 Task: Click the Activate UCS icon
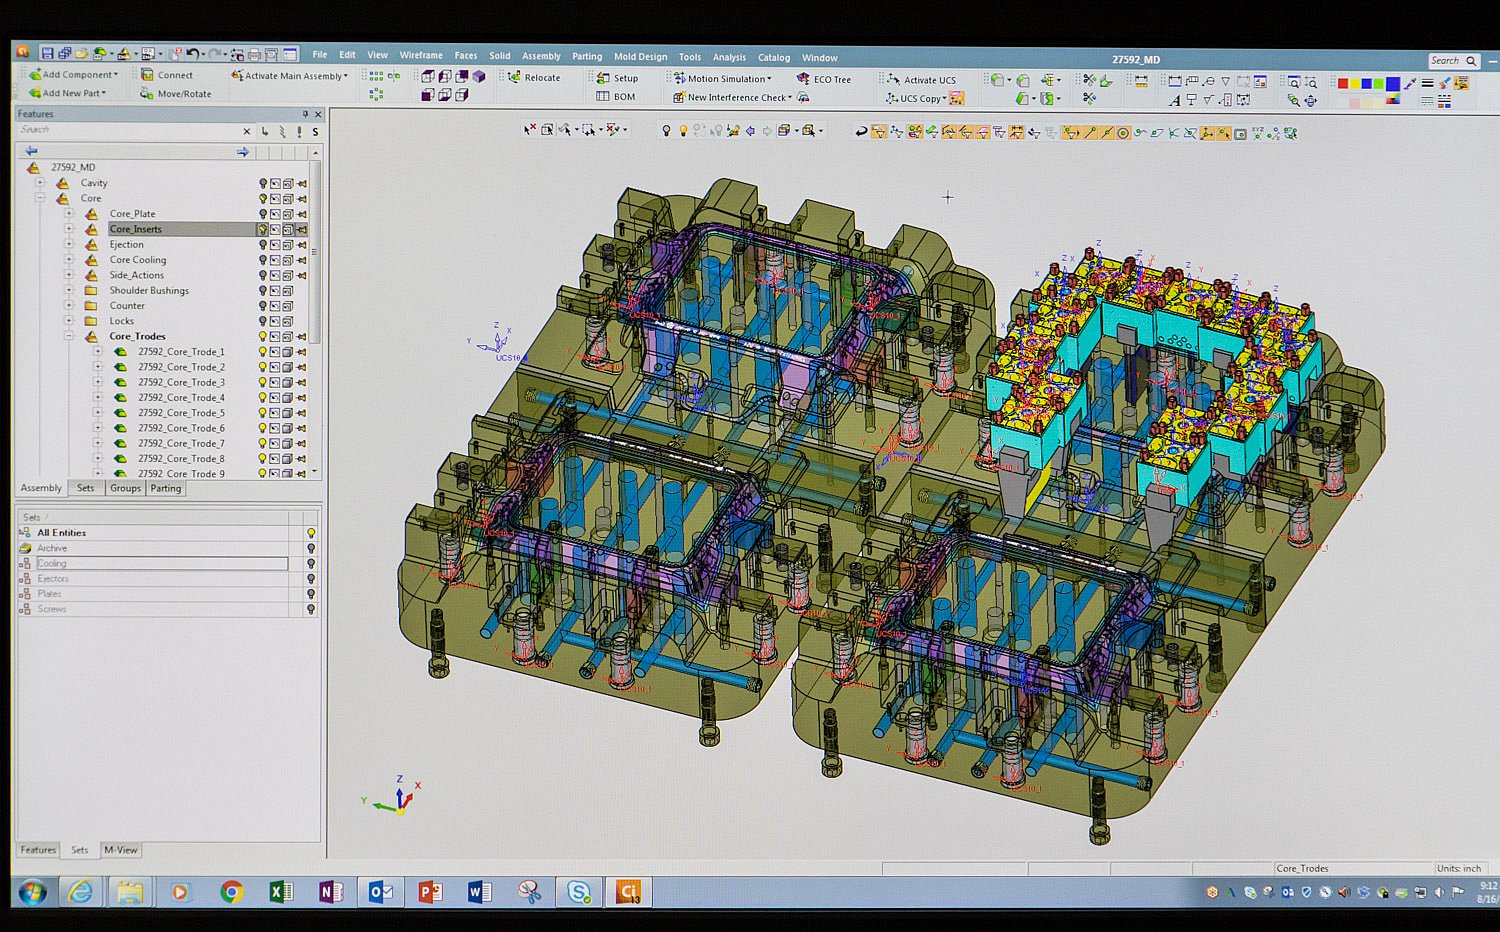pyautogui.click(x=892, y=79)
